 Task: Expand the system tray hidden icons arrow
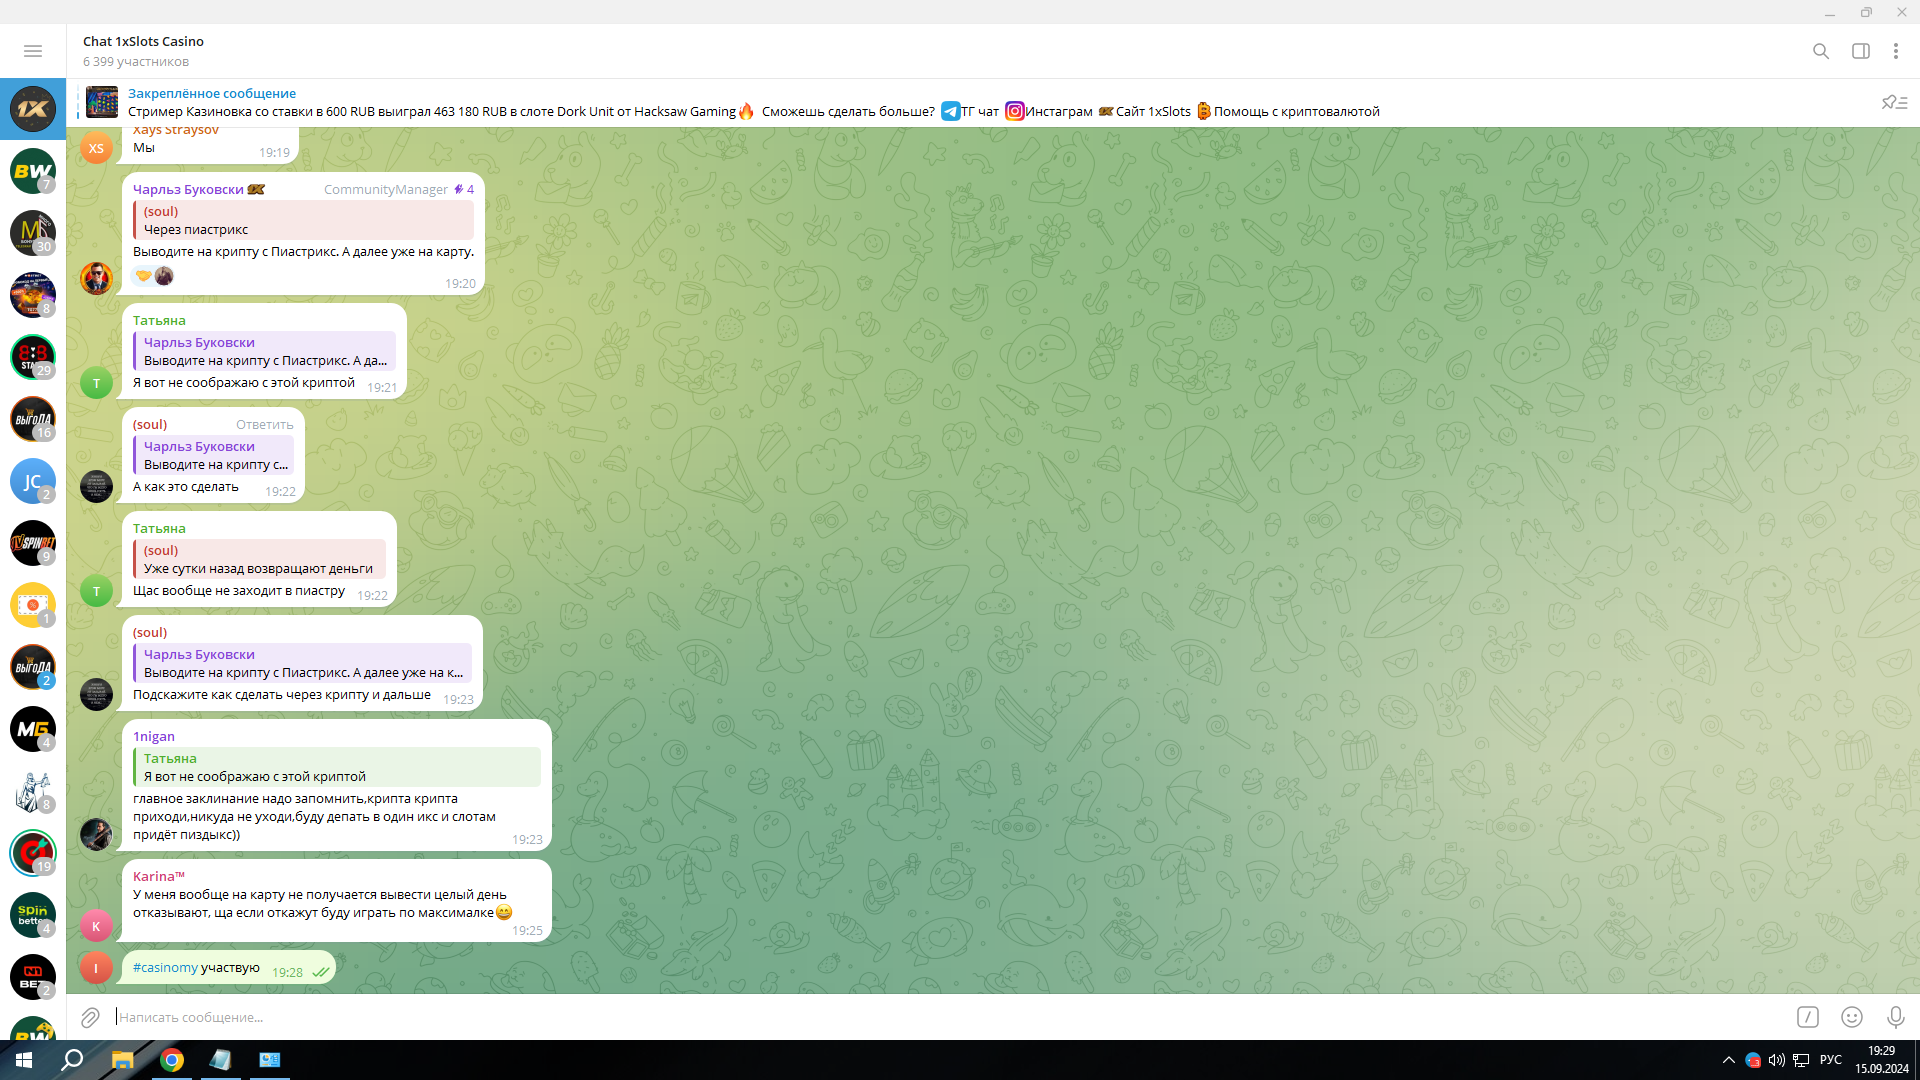(x=1728, y=1060)
